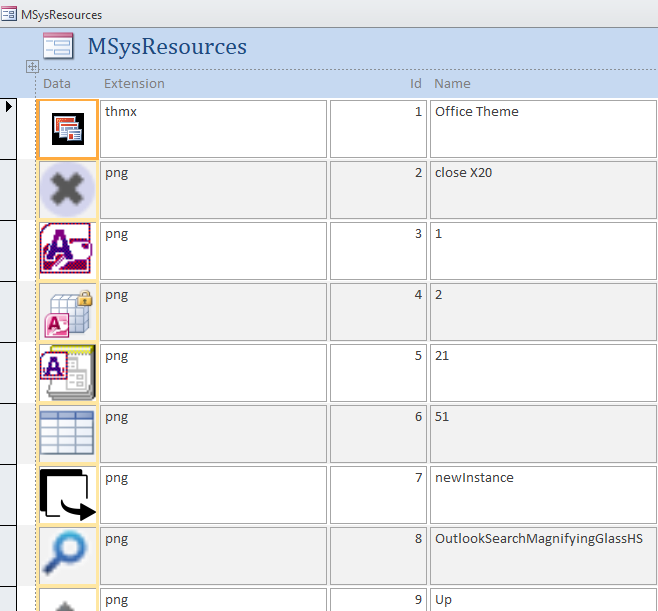Click the png extension field in row 8

tap(213, 556)
